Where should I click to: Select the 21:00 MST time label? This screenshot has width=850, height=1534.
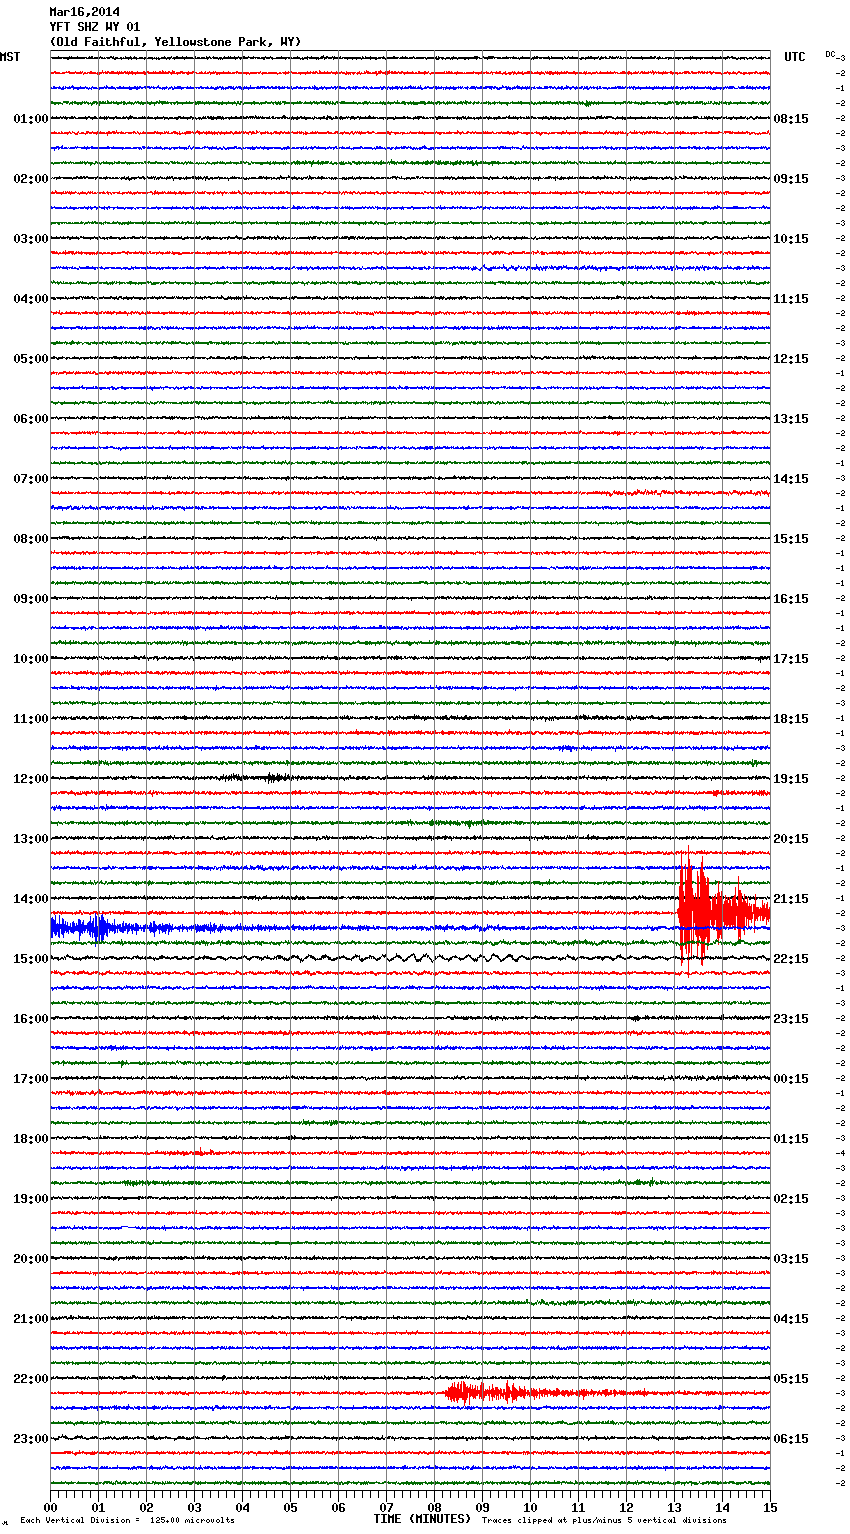(x=30, y=1319)
